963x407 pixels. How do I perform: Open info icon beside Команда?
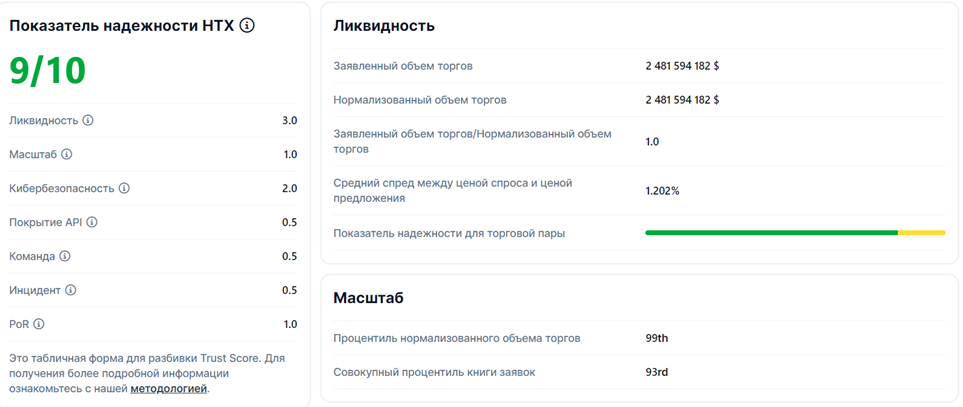click(65, 256)
